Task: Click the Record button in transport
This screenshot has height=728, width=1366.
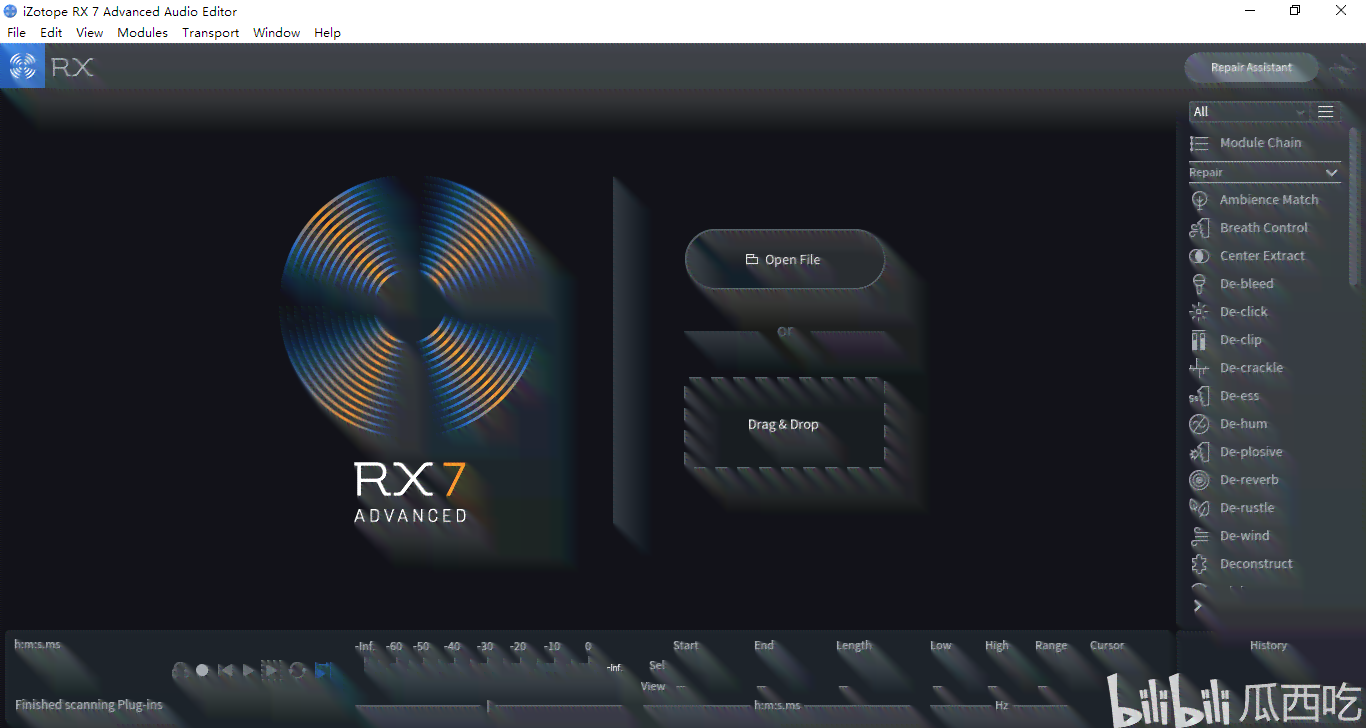Action: pyautogui.click(x=202, y=670)
